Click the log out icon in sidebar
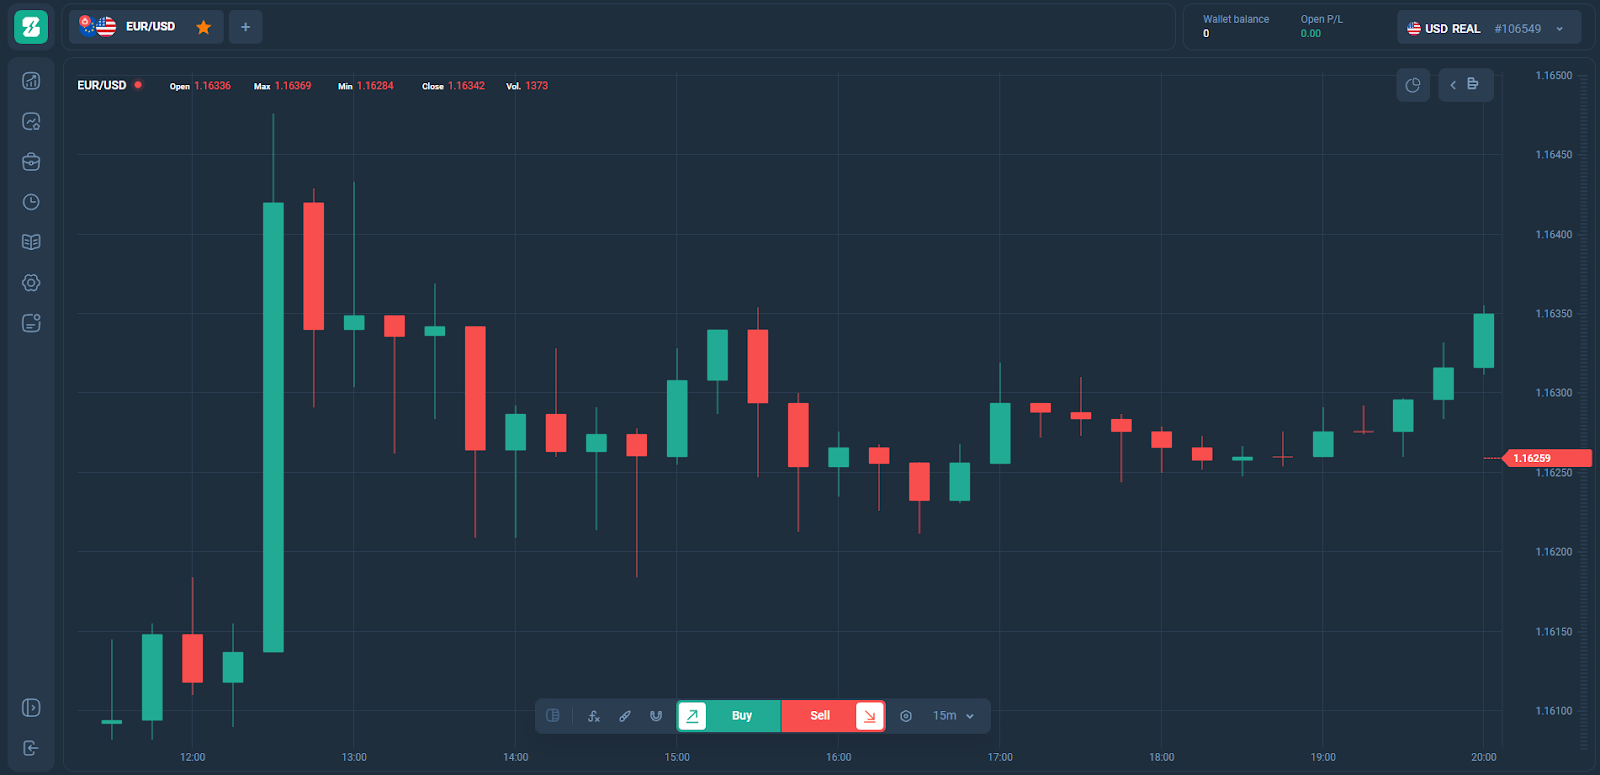This screenshot has height=775, width=1600. coord(31,748)
